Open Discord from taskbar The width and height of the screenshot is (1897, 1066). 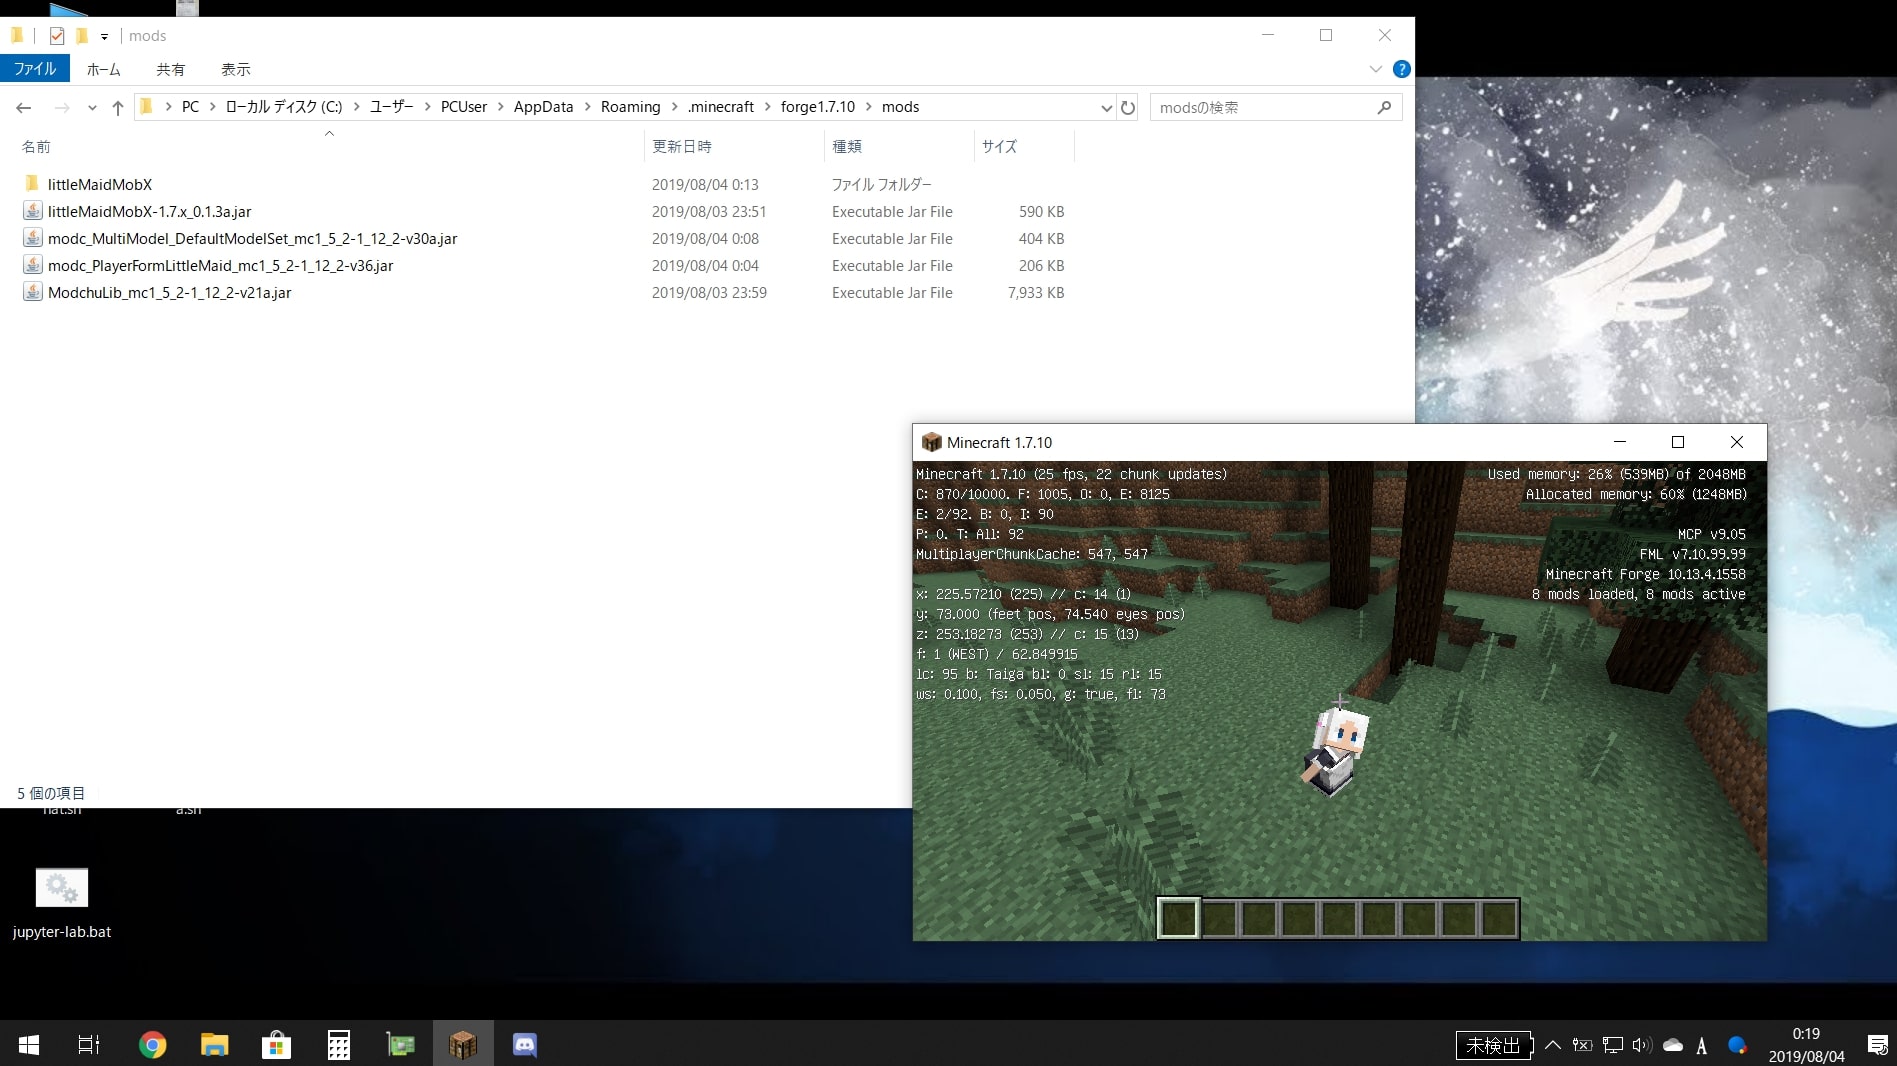click(x=525, y=1044)
